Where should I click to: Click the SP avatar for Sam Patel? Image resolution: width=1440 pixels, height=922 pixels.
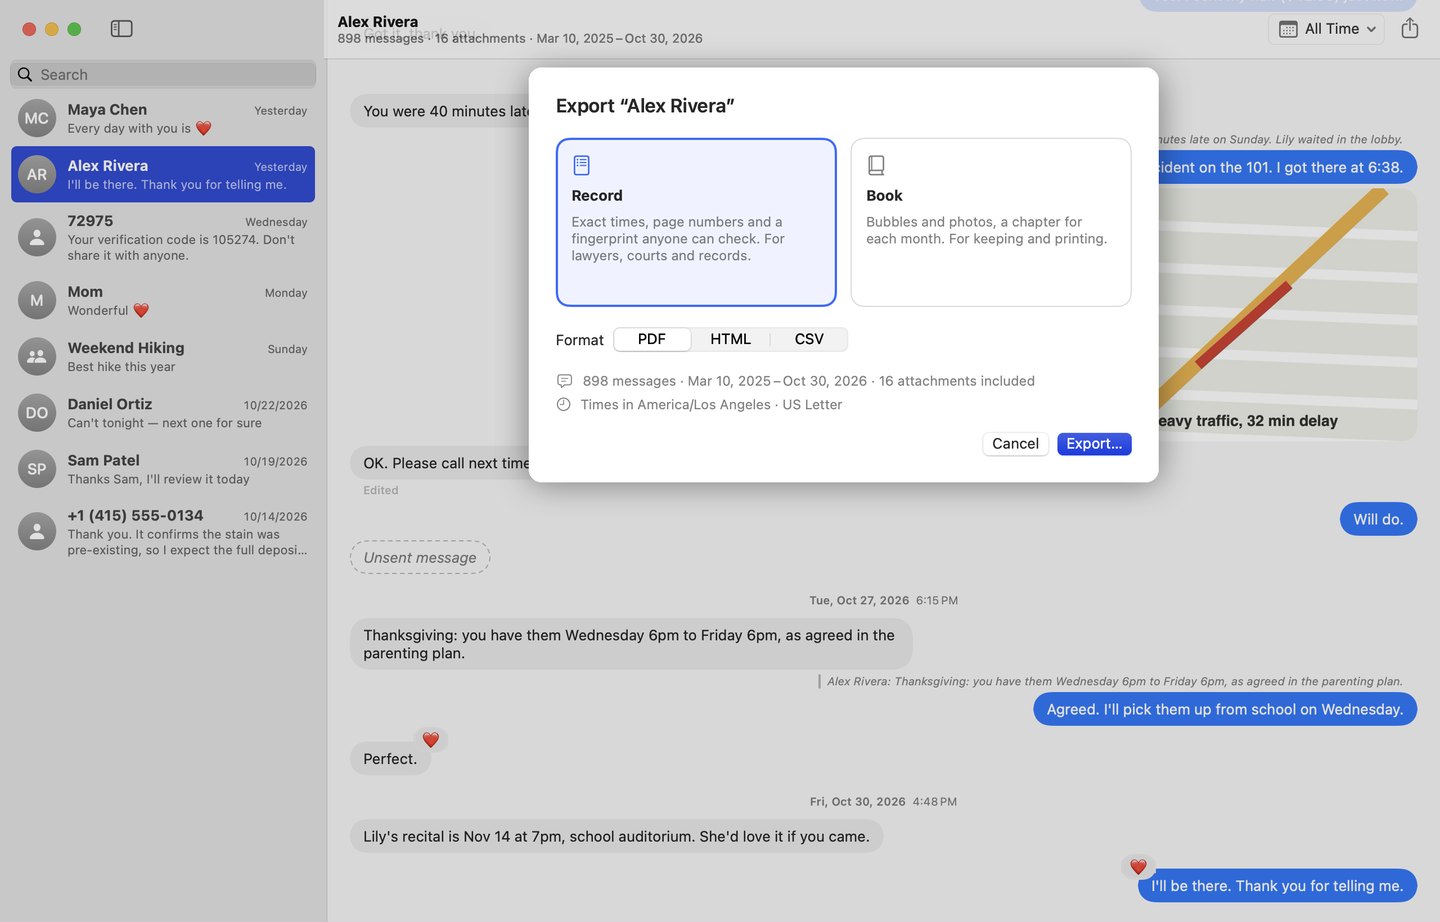(37, 468)
